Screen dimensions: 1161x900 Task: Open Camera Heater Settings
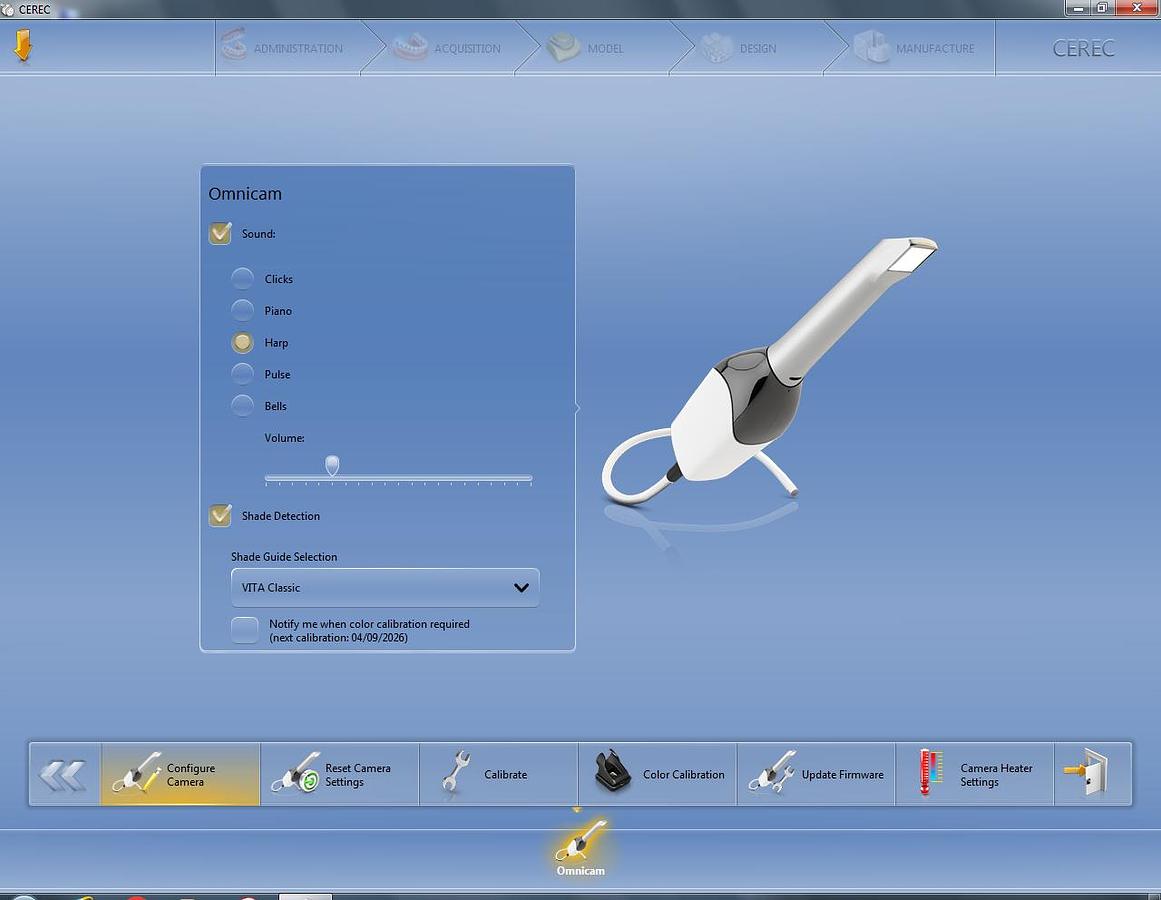tap(974, 774)
